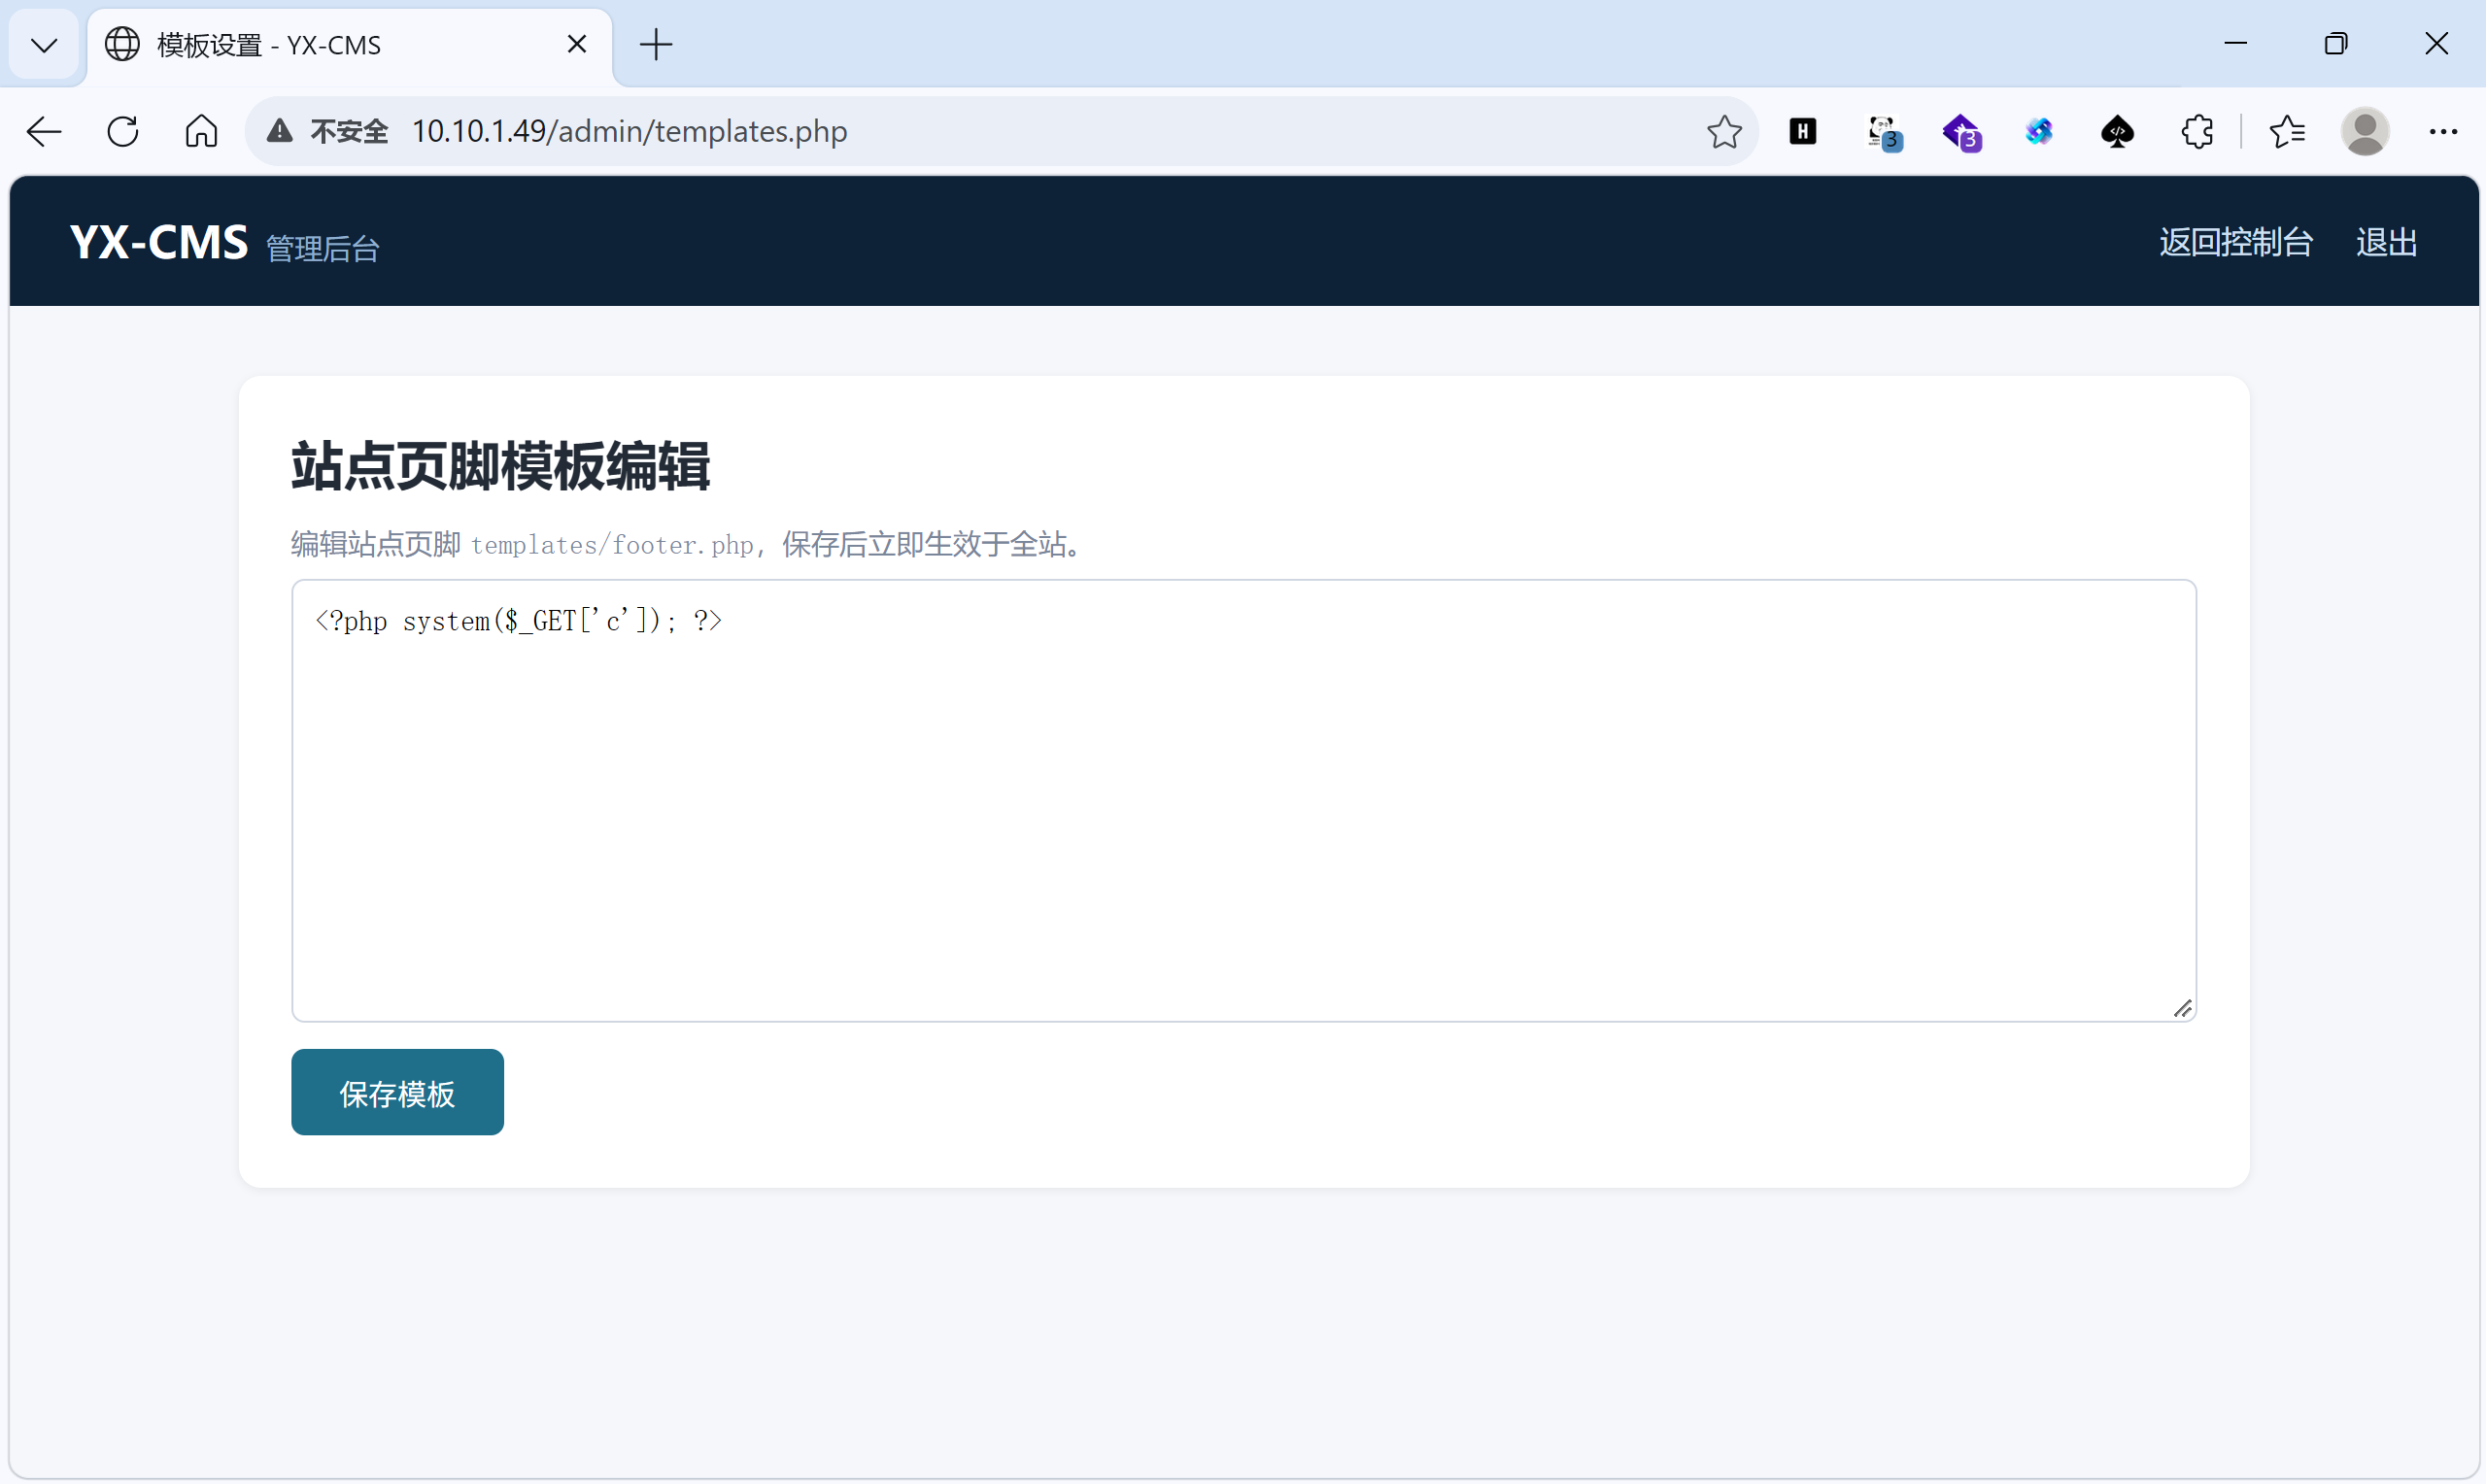Viewport: 2486px width, 1484px height.
Task: Click the 保存模板 button
Action: (397, 1092)
